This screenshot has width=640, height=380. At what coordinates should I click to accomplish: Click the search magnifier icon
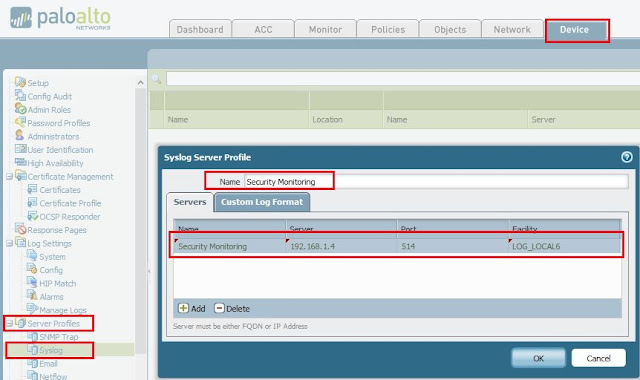click(x=156, y=79)
